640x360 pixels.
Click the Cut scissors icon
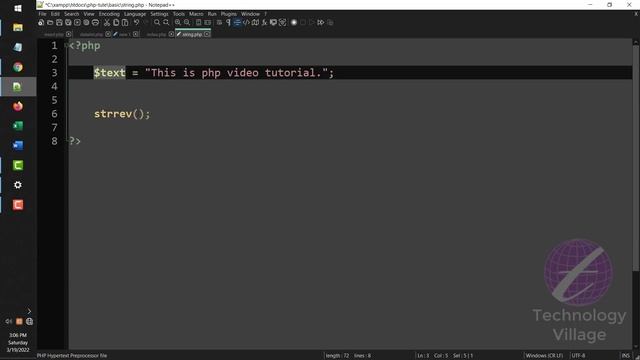point(107,22)
